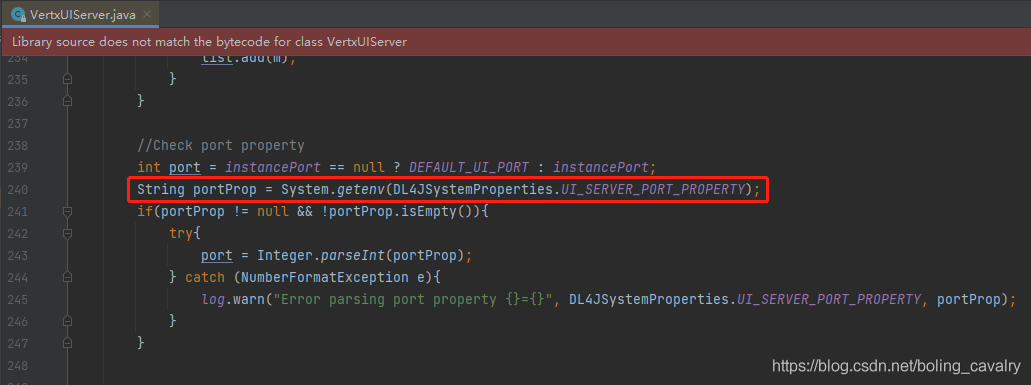
Task: Click 'int port' variable on line 239
Action: coord(168,168)
